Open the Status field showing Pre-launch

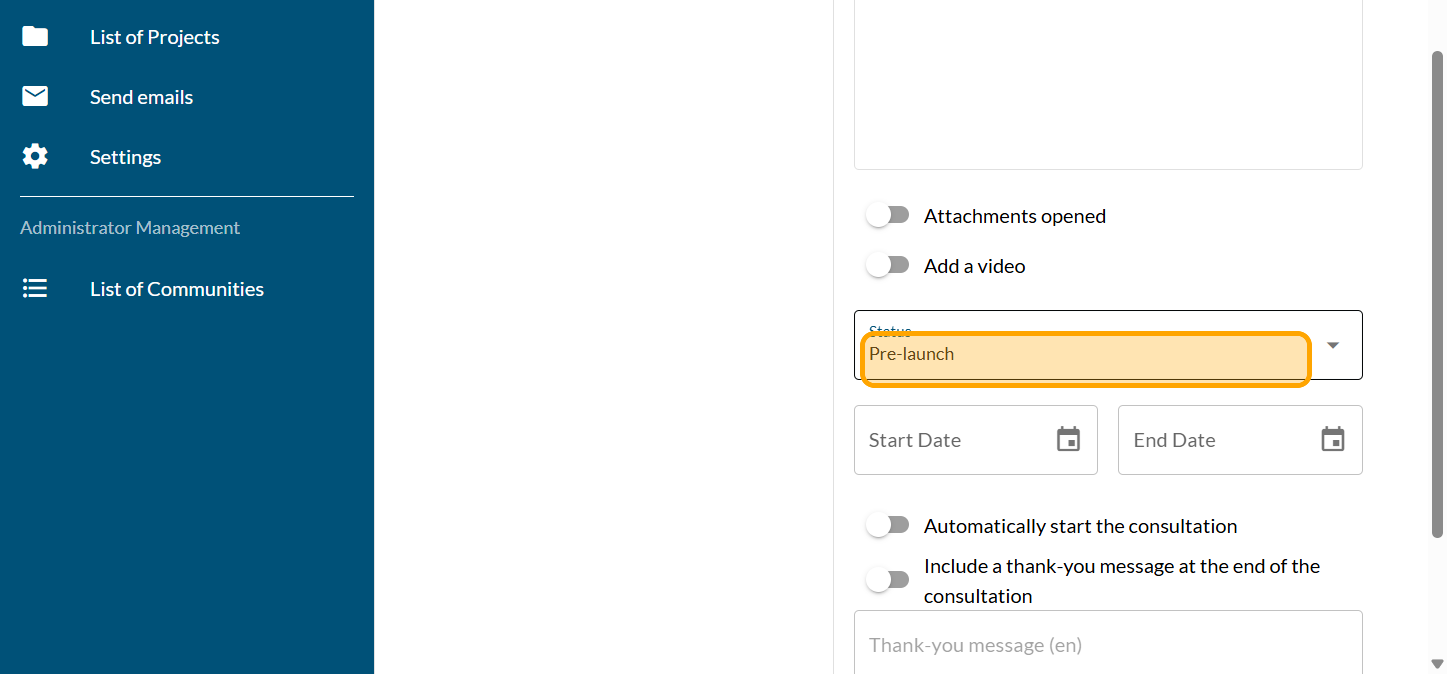click(1085, 356)
